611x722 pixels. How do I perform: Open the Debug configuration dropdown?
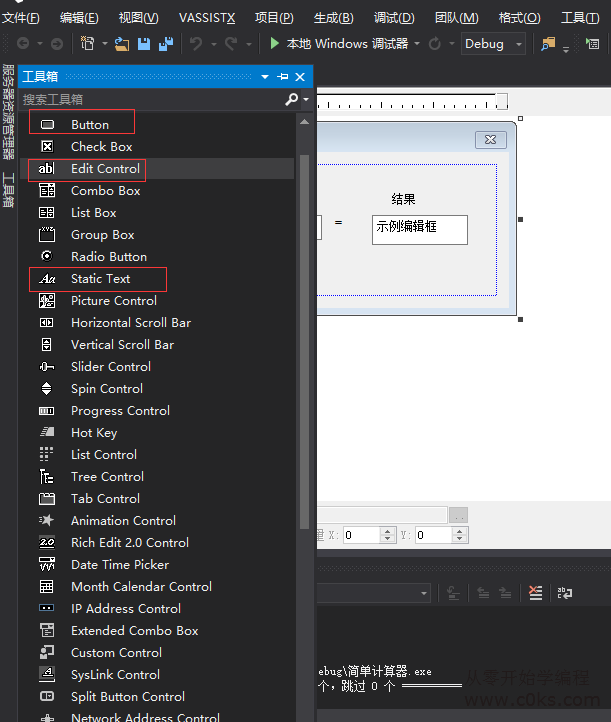(x=518, y=44)
